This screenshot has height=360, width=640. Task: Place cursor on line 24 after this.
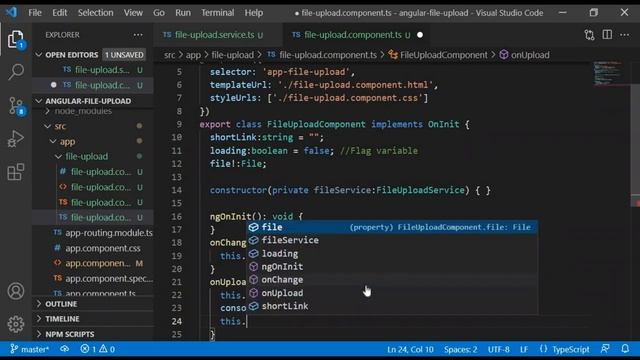point(247,321)
